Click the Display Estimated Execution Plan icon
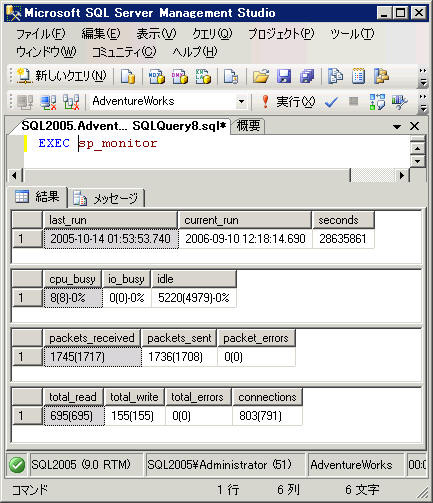The image size is (433, 503). (377, 102)
